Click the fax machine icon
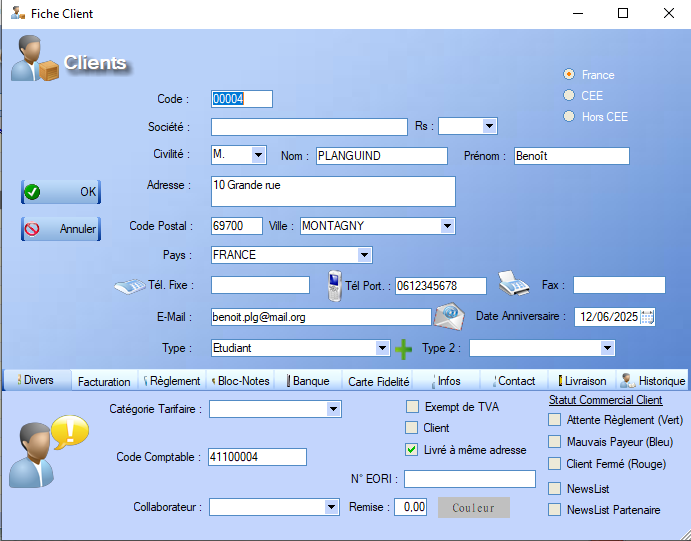 point(513,284)
